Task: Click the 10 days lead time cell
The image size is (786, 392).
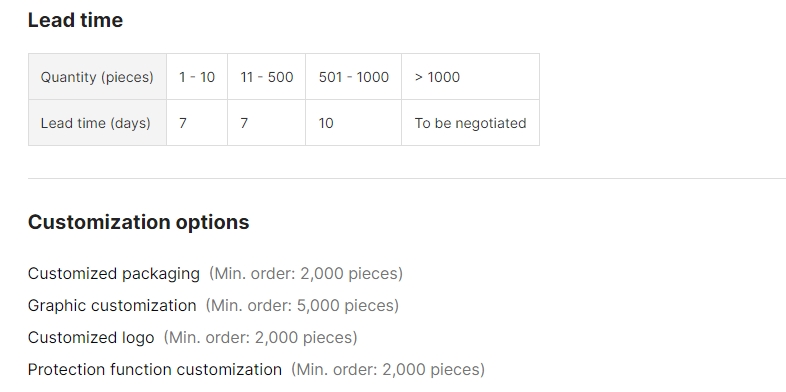Action: 354,123
